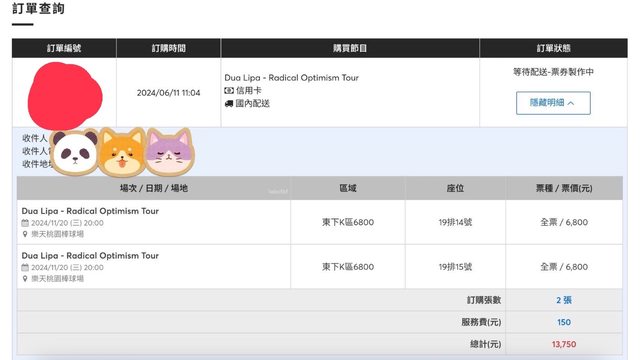The height and width of the screenshot is (360, 640).
Task: Click the panda sticker
Action: point(75,153)
